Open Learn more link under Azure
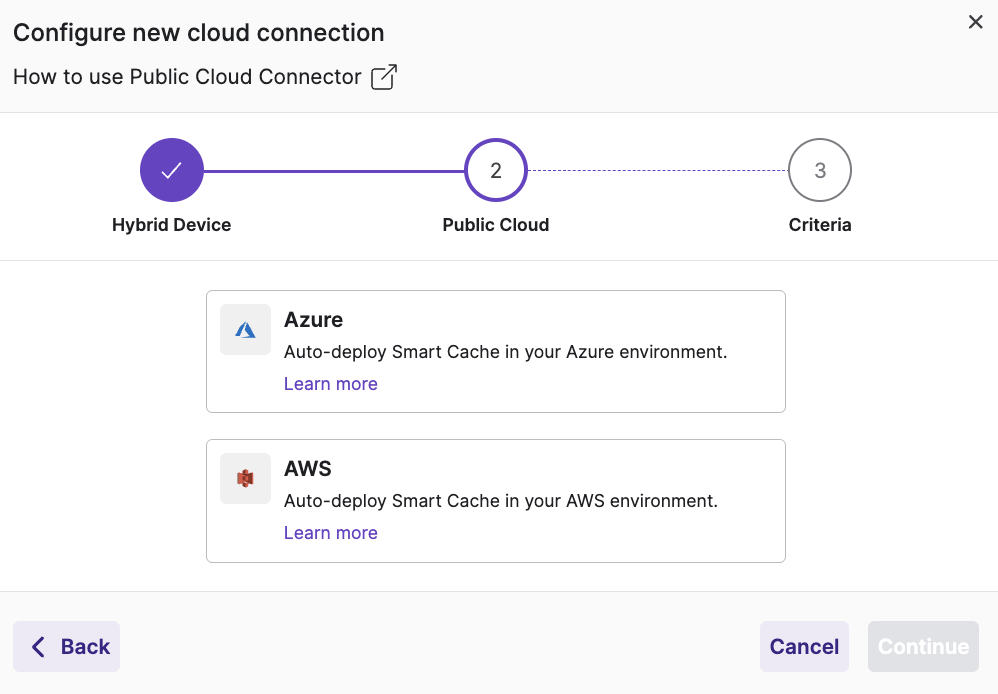998x694 pixels. (x=330, y=384)
